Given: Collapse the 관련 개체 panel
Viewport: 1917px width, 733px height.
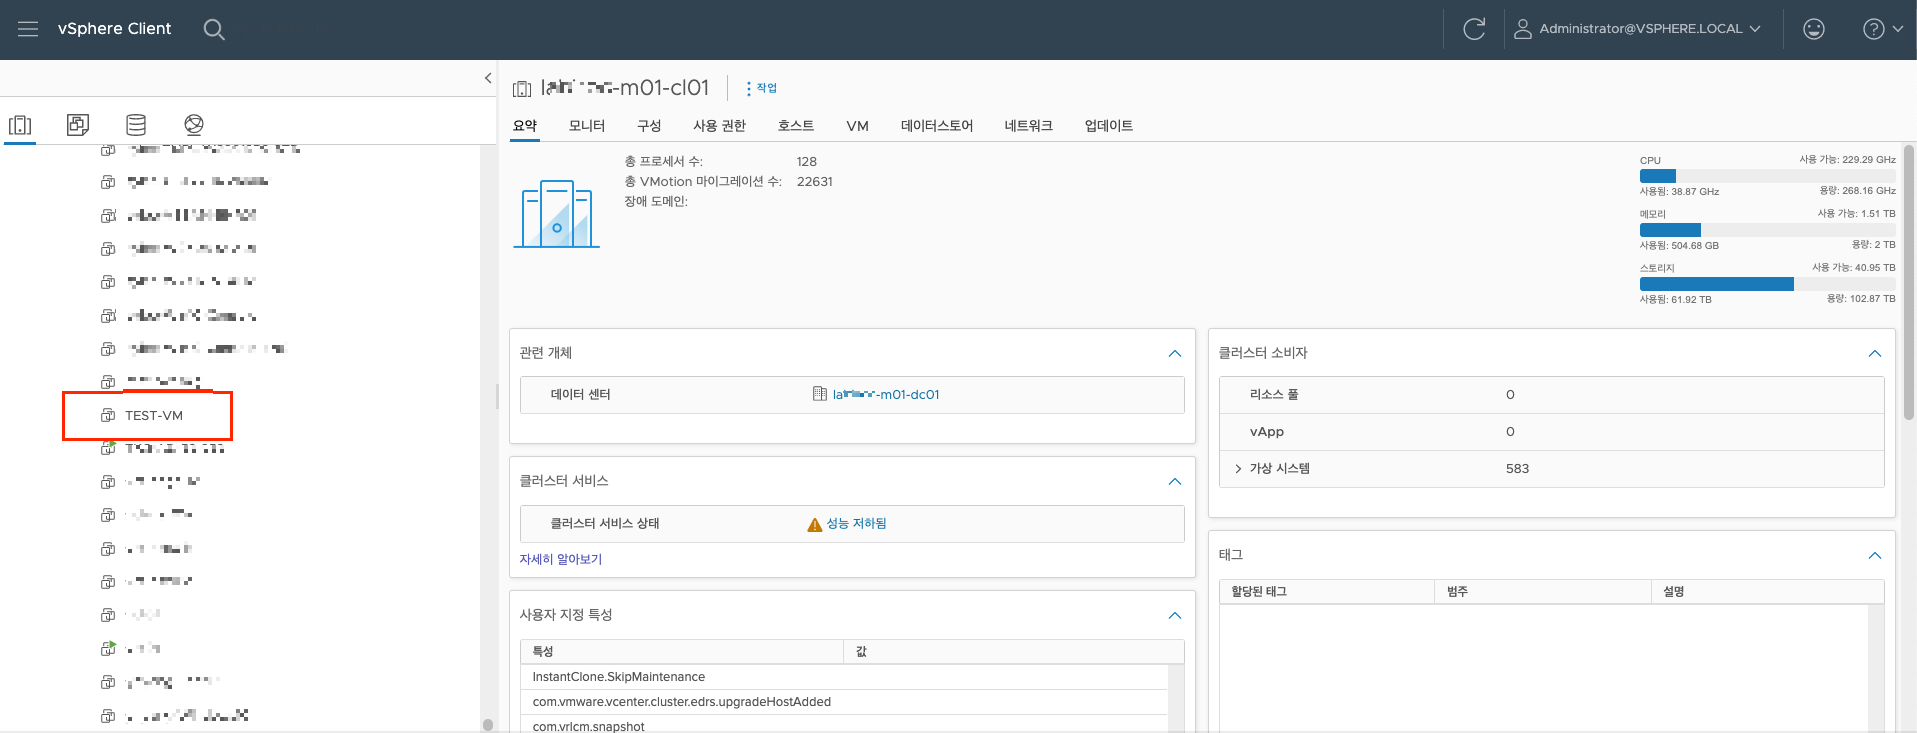Looking at the screenshot, I should click(1175, 353).
